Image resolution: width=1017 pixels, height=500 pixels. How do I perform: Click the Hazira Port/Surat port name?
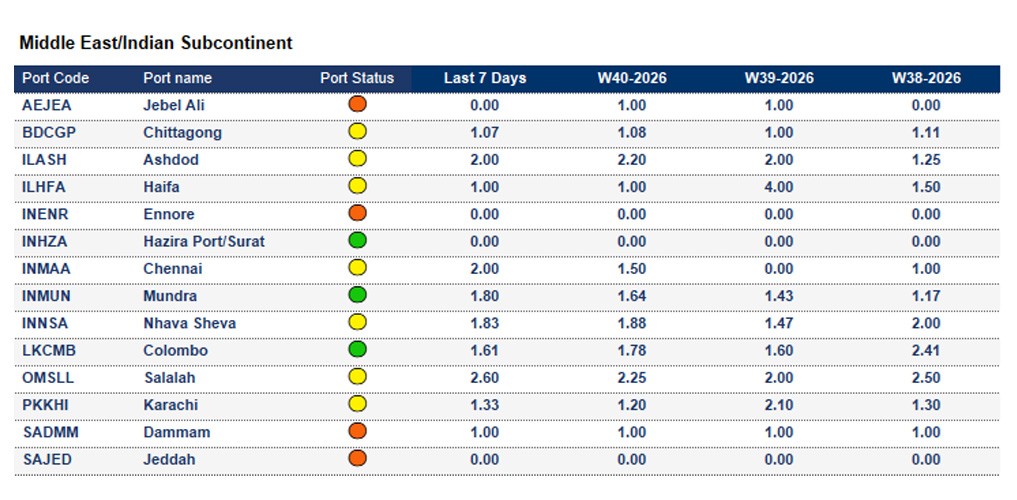pos(204,242)
